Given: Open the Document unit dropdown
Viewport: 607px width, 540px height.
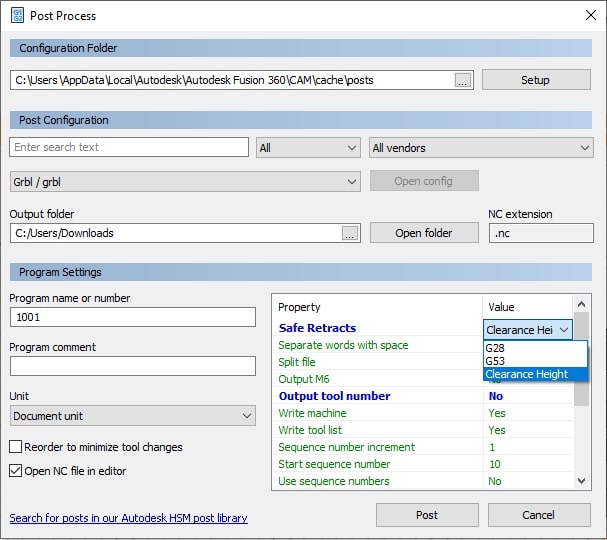Looking at the screenshot, I should point(133,415).
